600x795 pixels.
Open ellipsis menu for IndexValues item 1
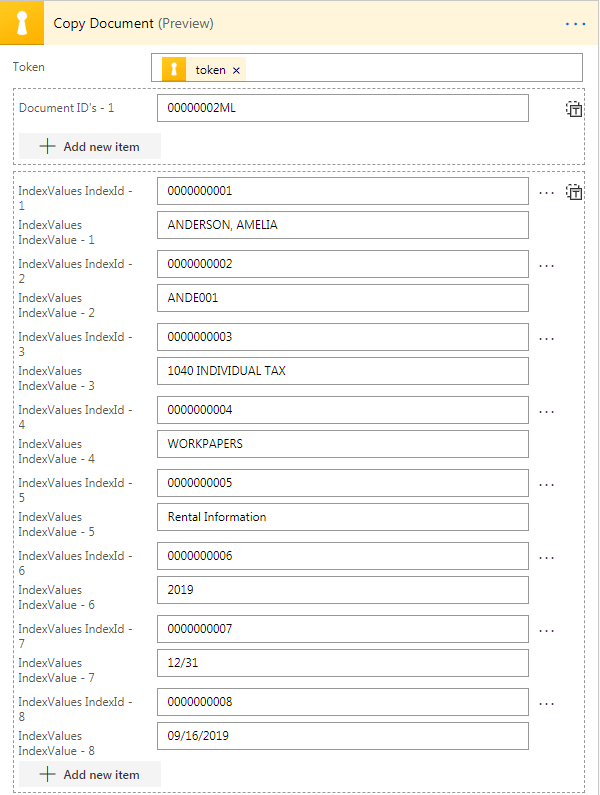point(546,192)
